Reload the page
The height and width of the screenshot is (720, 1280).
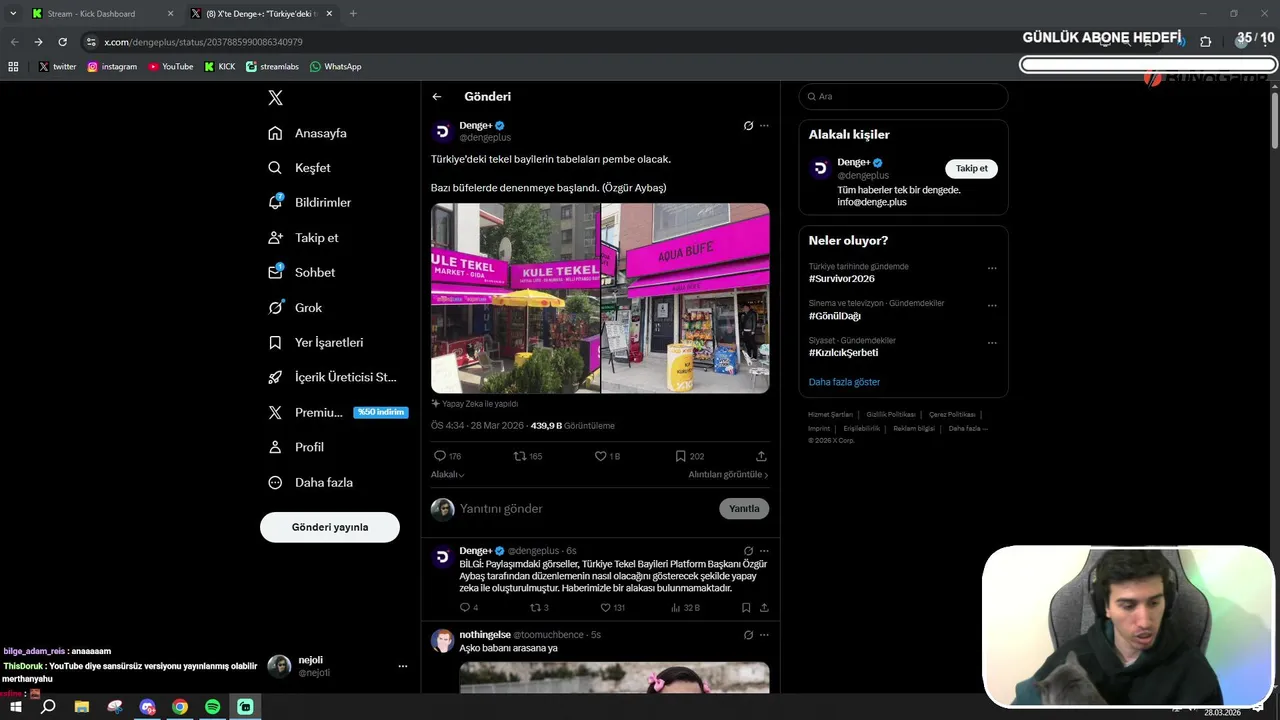[62, 42]
